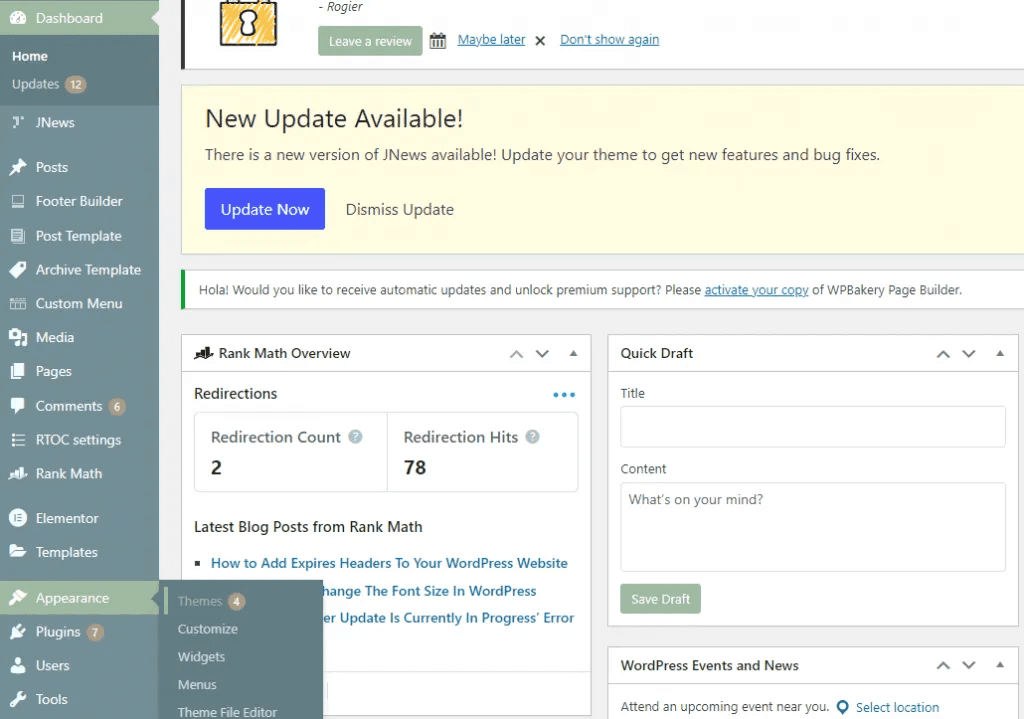Open the Expires Headers blog post link

389,563
